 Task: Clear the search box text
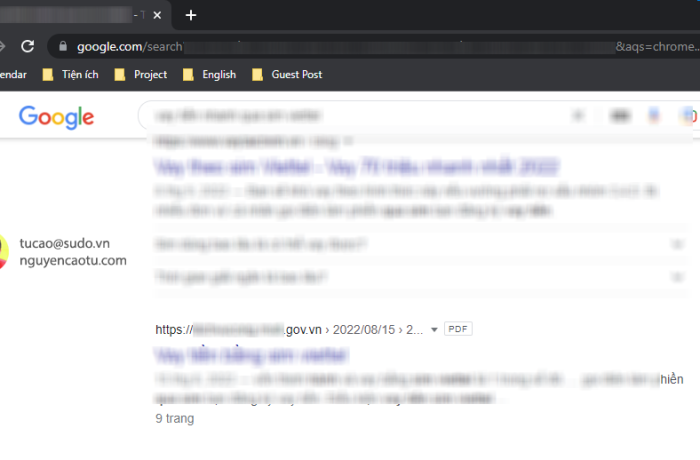click(579, 116)
